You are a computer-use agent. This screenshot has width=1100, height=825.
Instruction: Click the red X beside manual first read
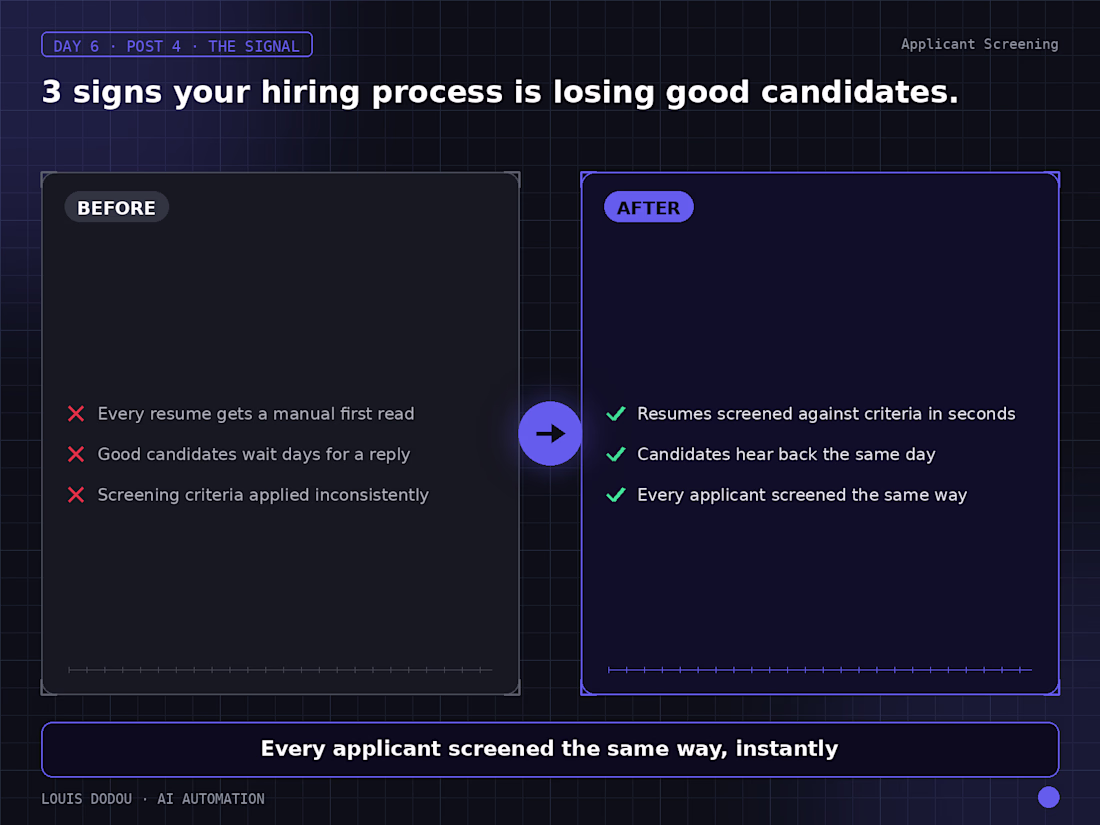click(x=76, y=414)
